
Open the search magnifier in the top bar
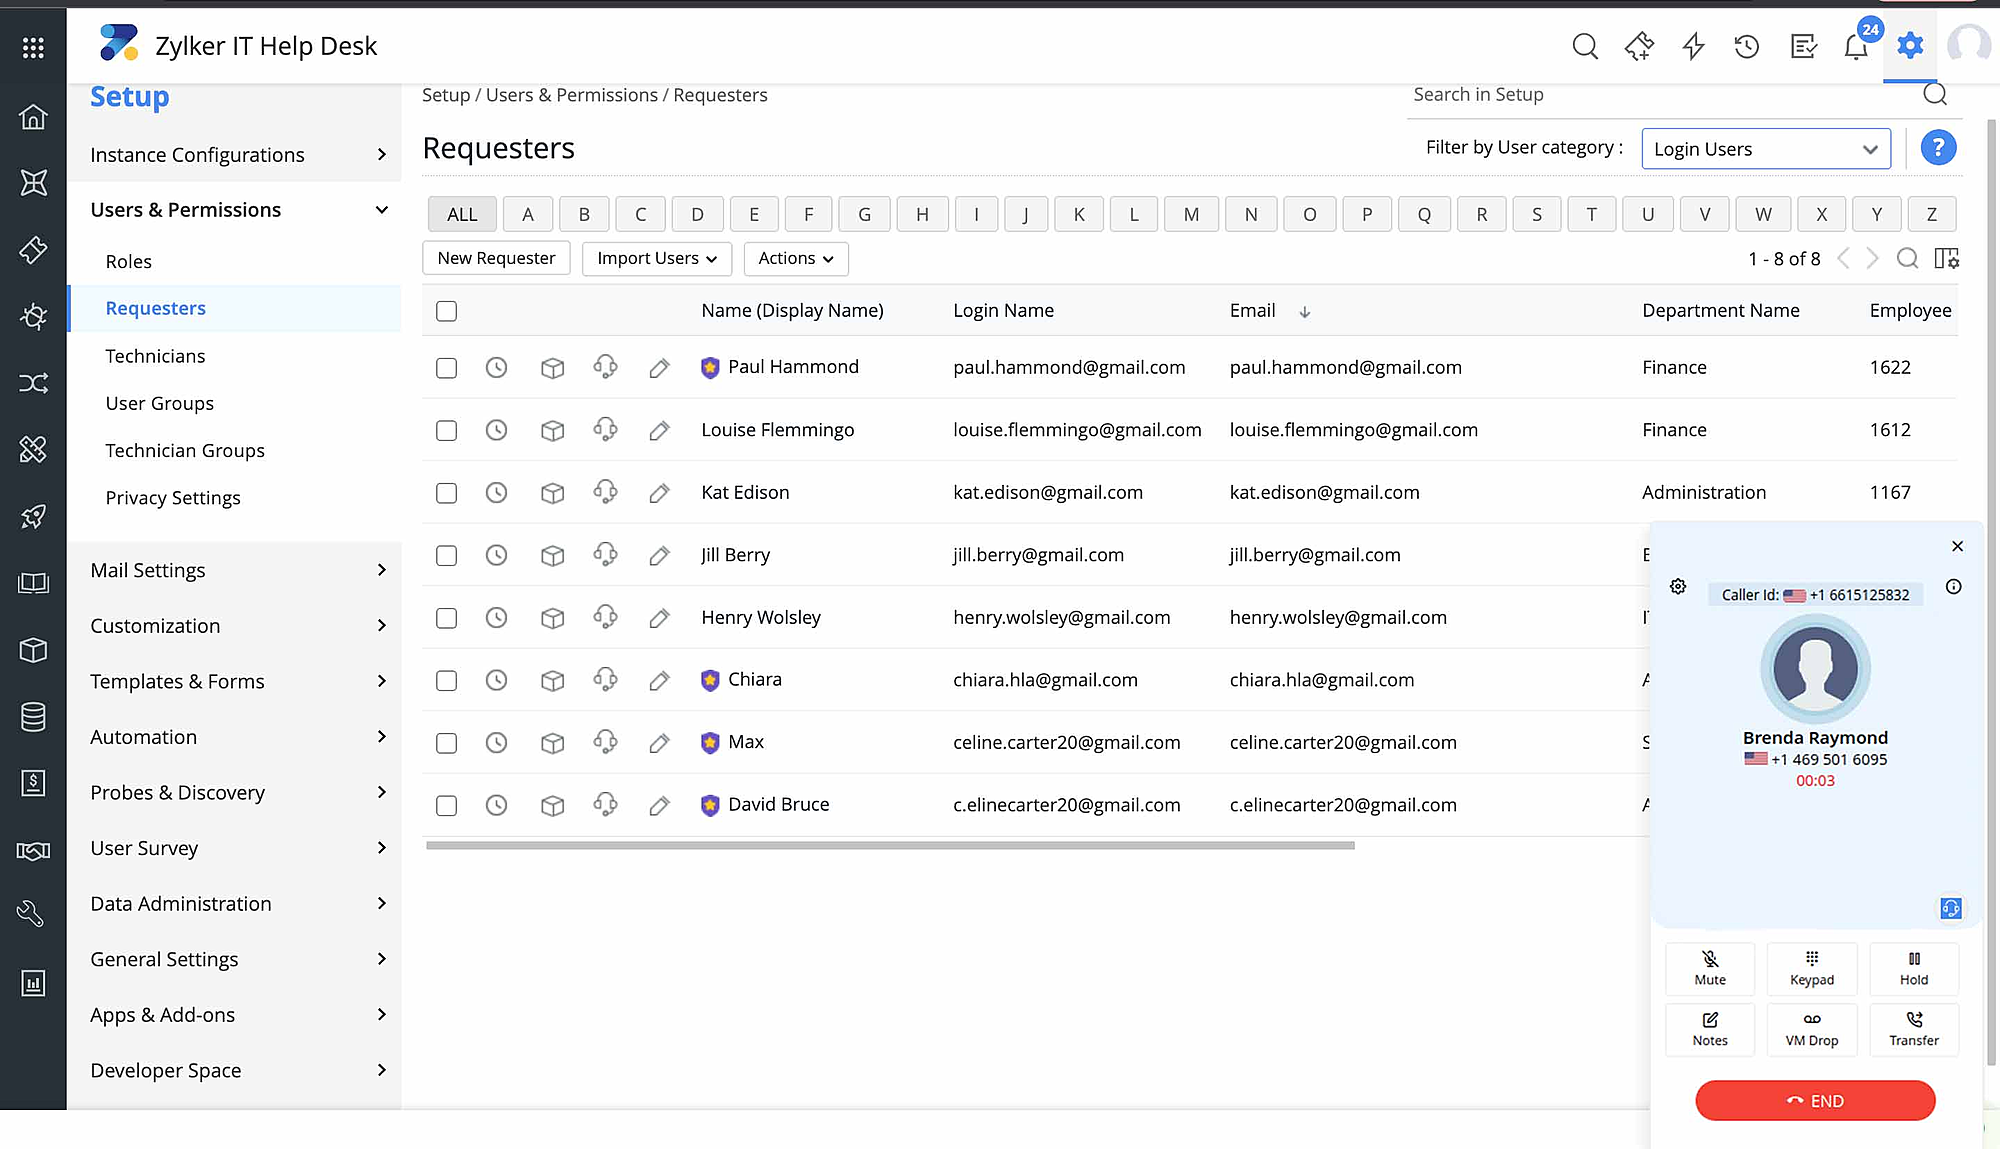coord(1585,45)
